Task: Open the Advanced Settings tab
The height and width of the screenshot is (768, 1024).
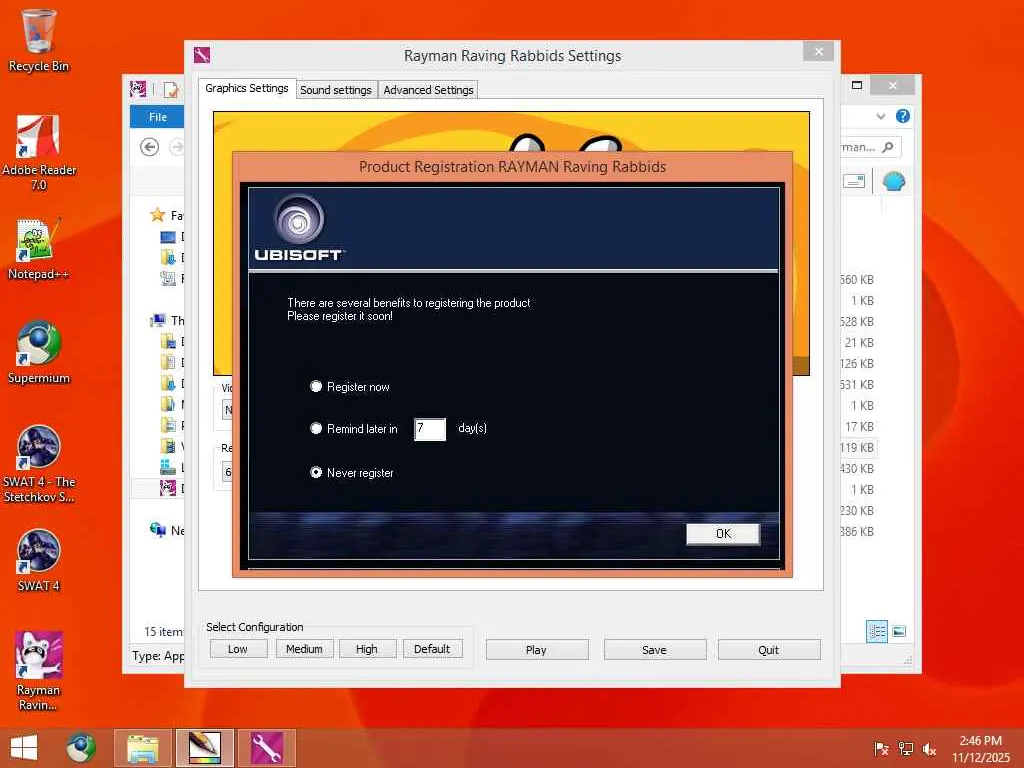Action: click(428, 90)
